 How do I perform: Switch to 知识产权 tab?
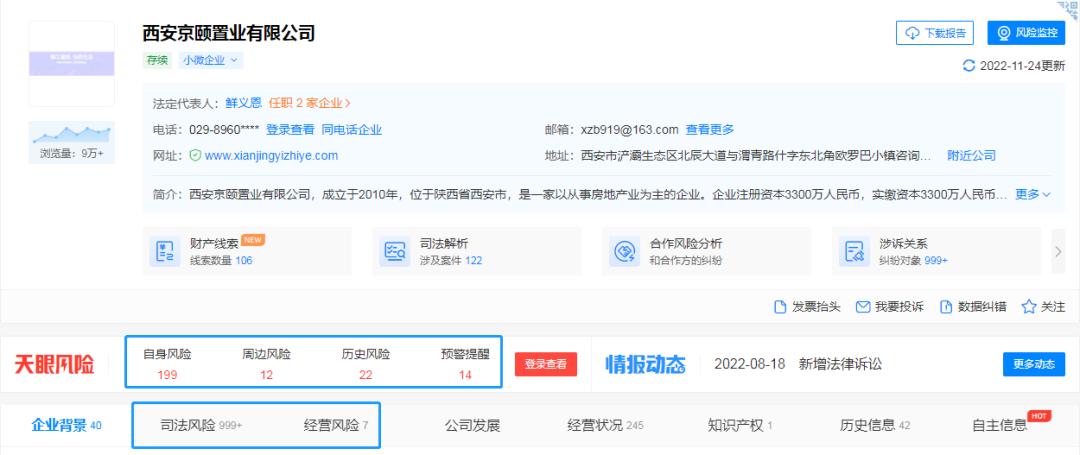(740, 425)
